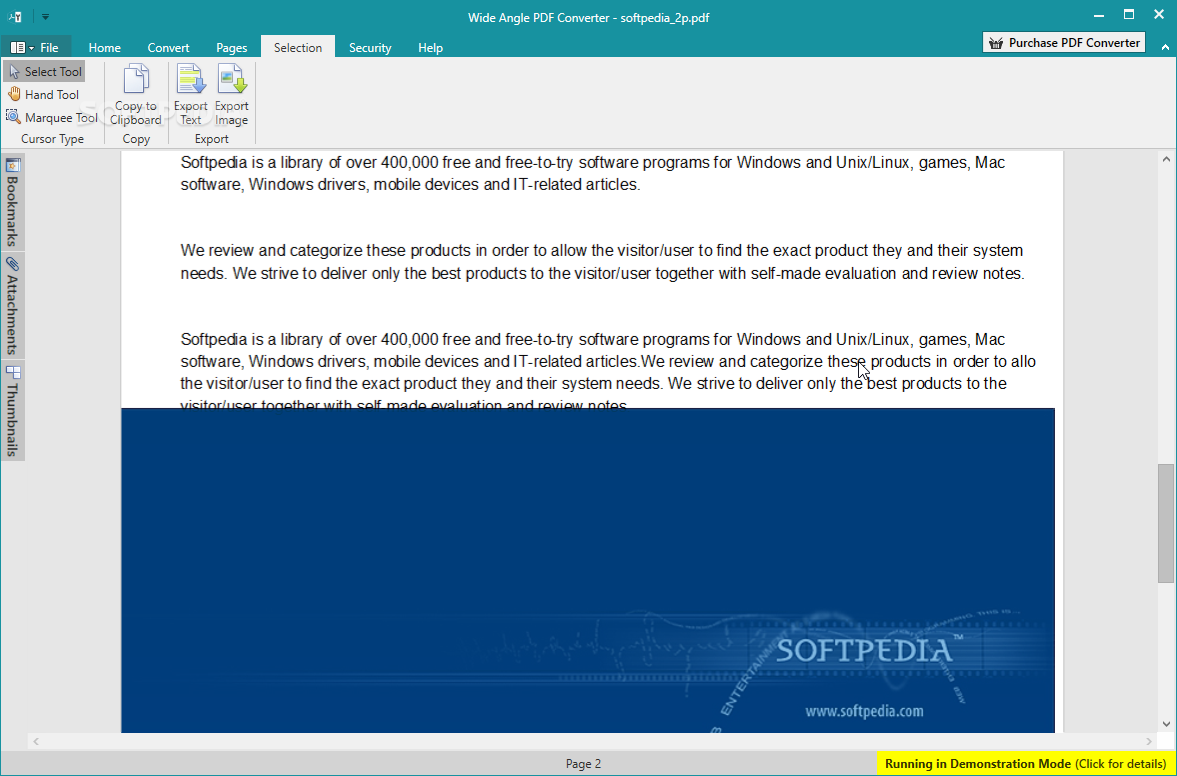Activate the Select Tool cursor

(x=44, y=71)
